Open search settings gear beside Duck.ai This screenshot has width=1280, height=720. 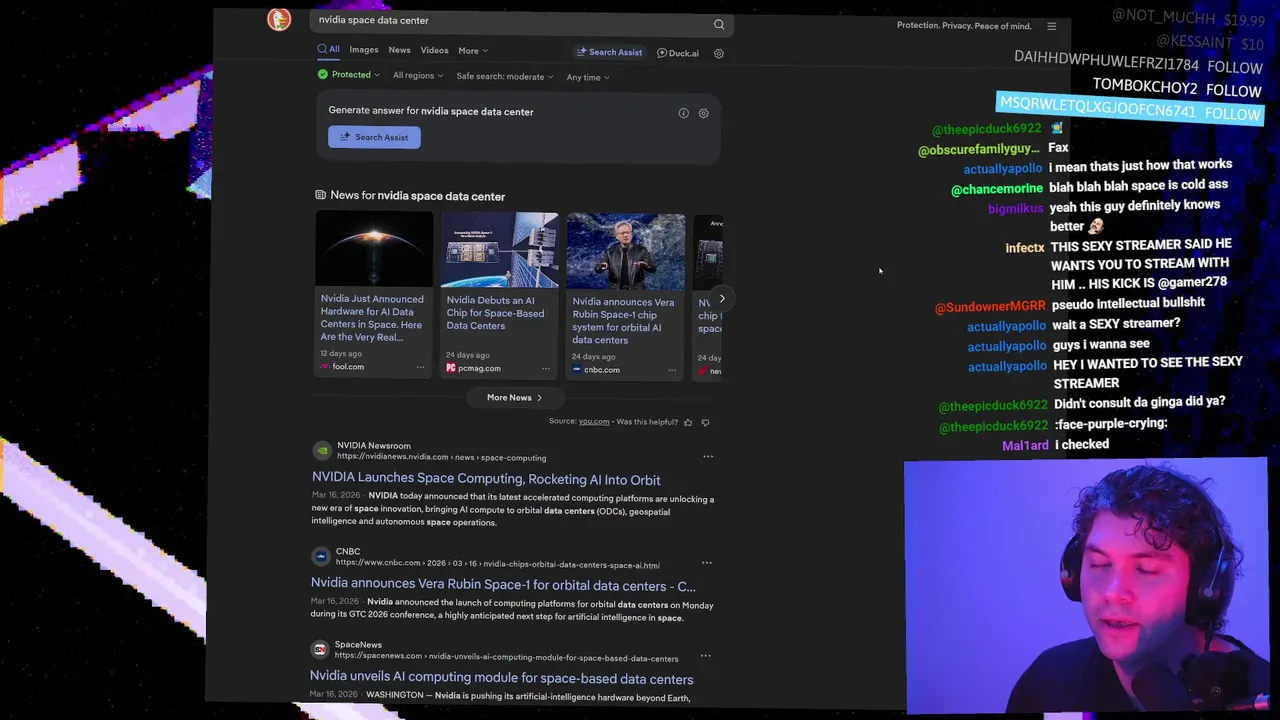(718, 53)
